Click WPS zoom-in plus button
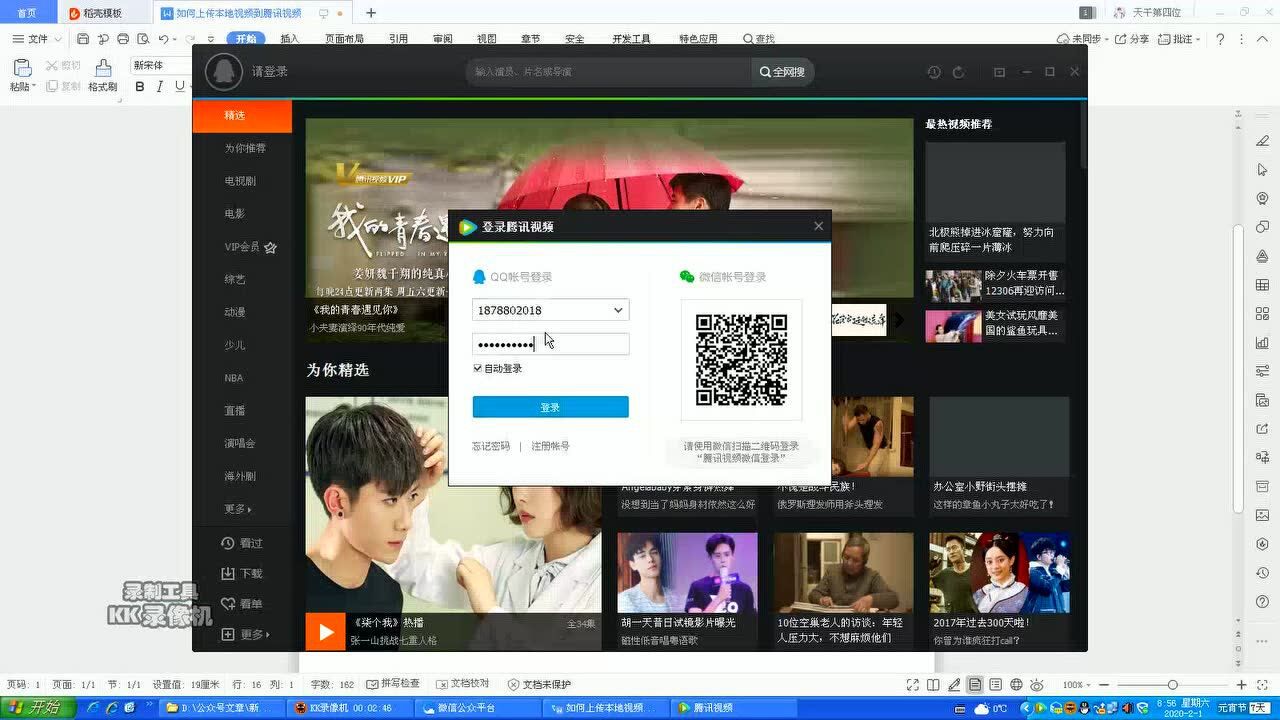 click(x=1241, y=685)
